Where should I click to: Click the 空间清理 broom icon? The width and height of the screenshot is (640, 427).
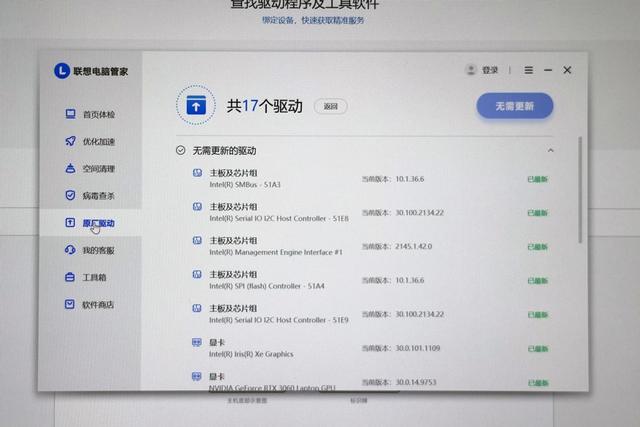pyautogui.click(x=70, y=168)
